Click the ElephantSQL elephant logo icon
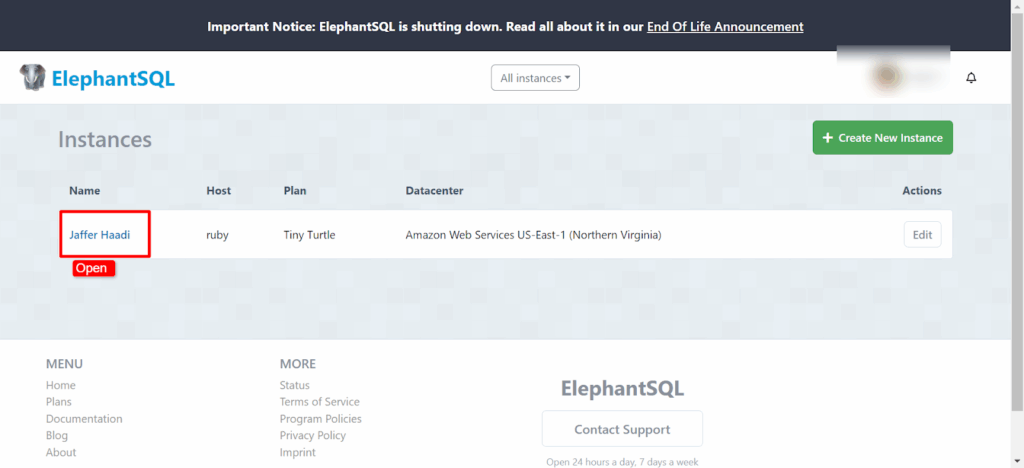Screen dimensions: 1024x468 pos(32,78)
